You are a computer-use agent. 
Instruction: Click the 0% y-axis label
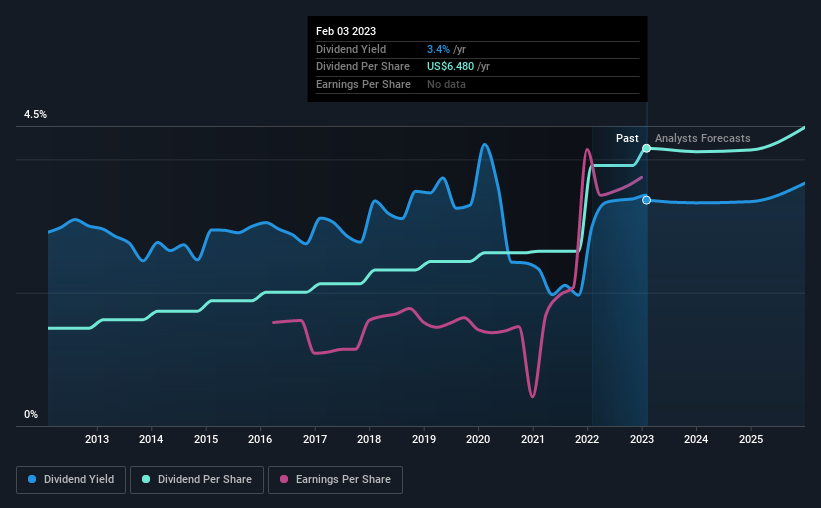(31, 414)
